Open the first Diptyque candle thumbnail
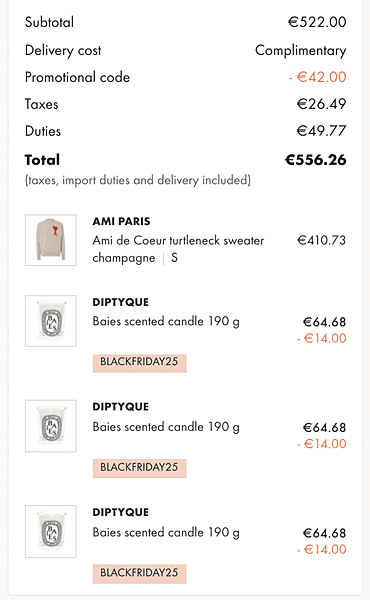The width and height of the screenshot is (370, 600). point(51,321)
